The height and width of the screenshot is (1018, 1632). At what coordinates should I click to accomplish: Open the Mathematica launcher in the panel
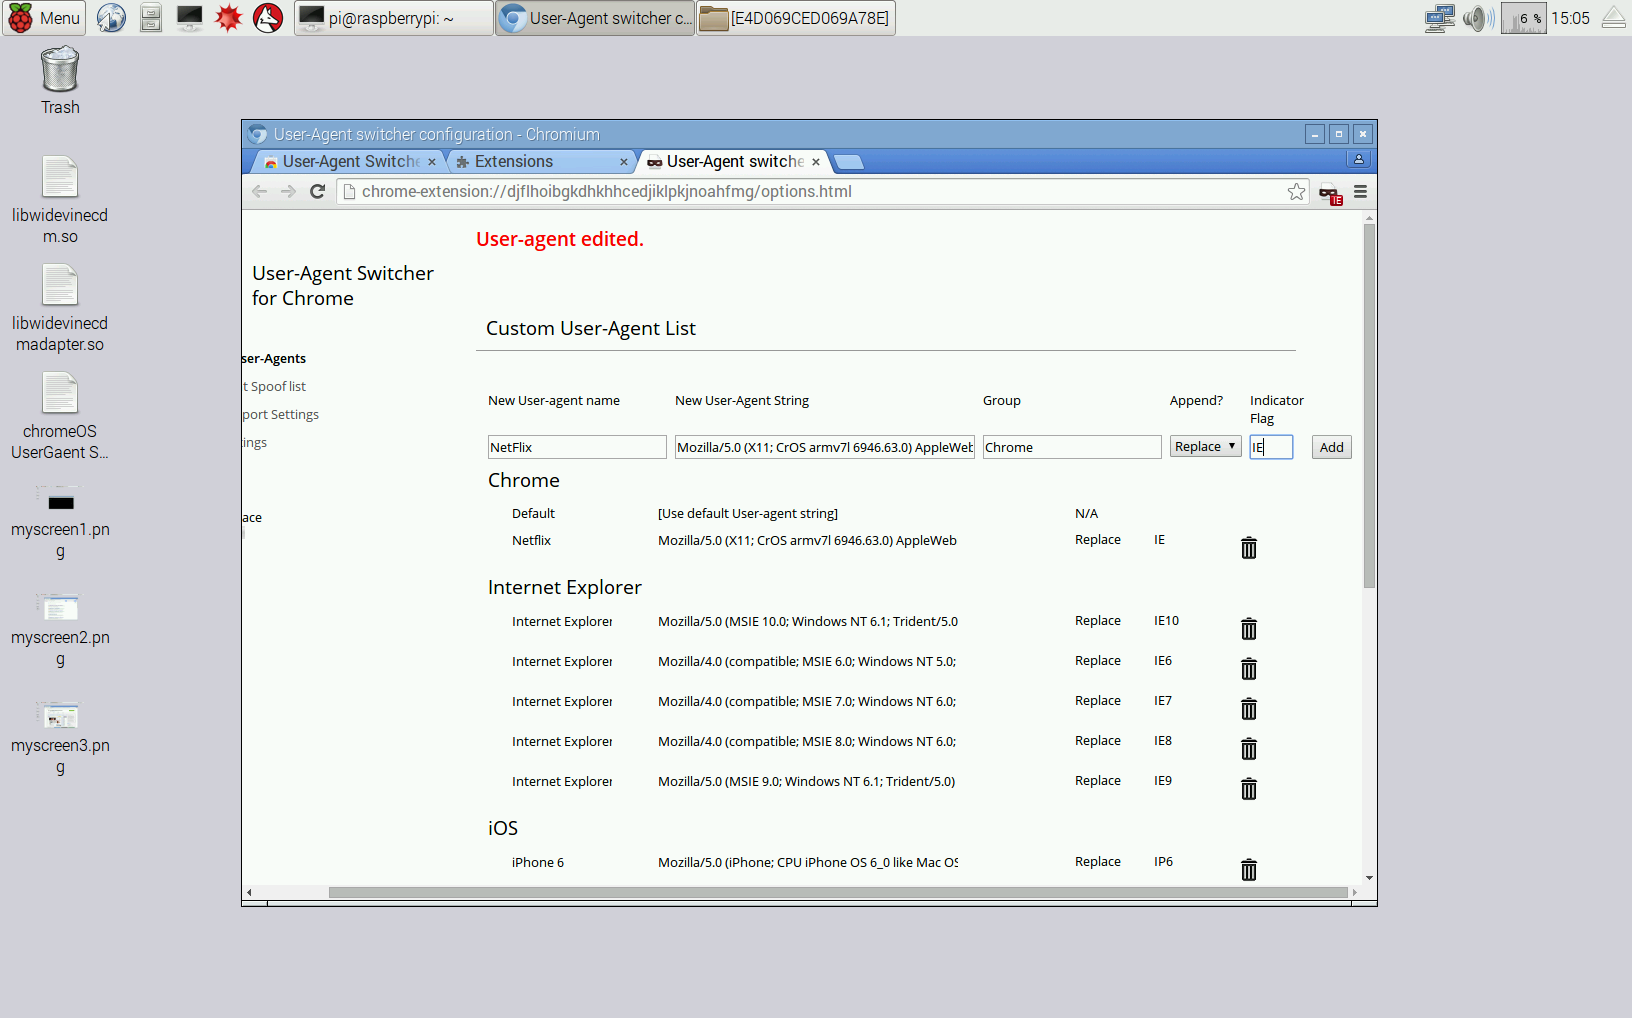coord(229,18)
